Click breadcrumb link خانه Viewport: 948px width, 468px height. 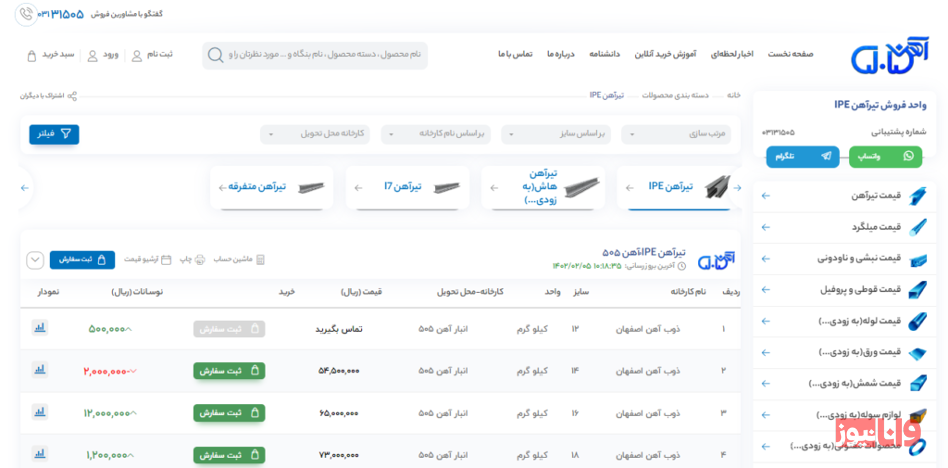coord(733,96)
